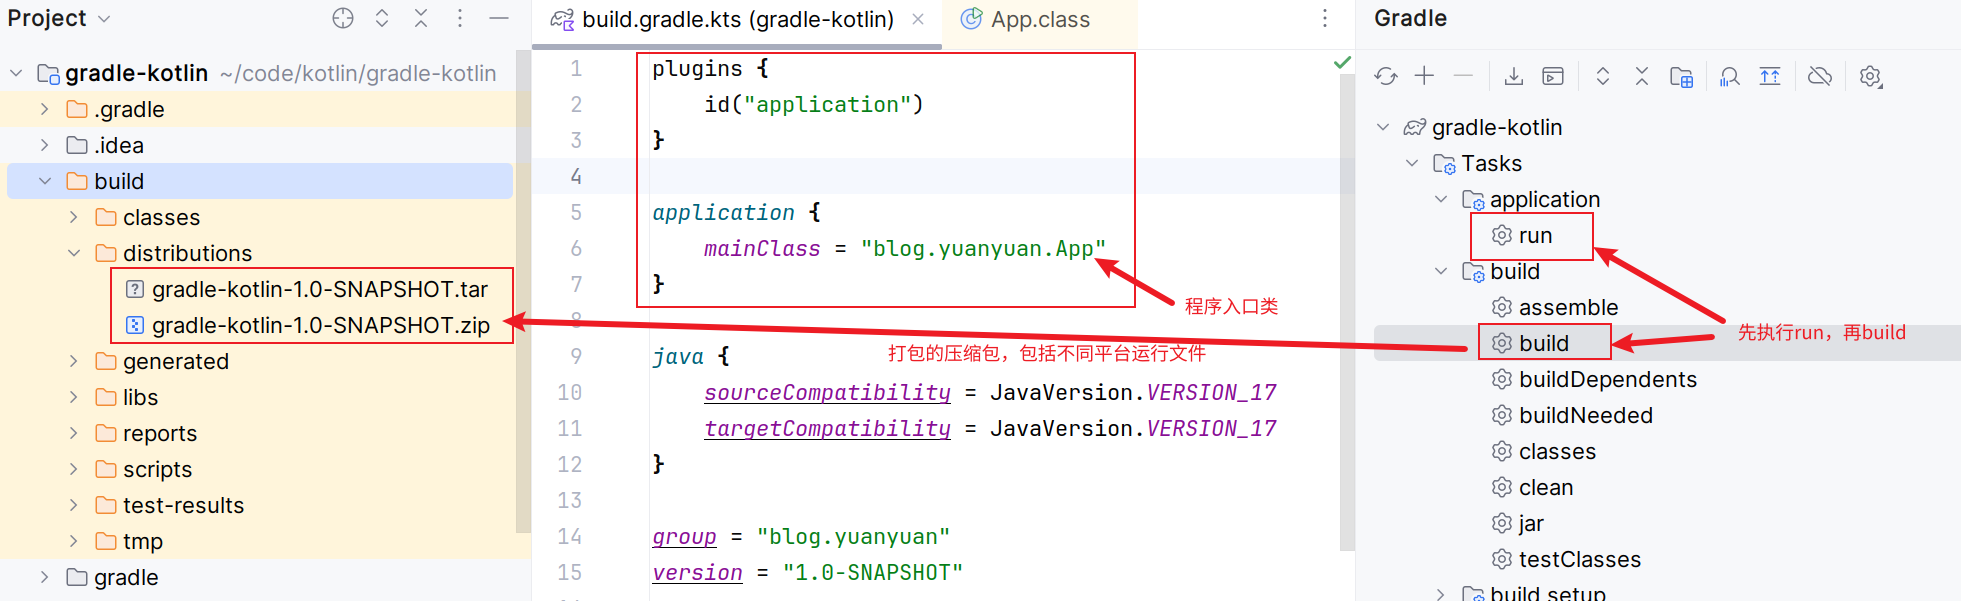Collapse the application task group

coord(1441,199)
